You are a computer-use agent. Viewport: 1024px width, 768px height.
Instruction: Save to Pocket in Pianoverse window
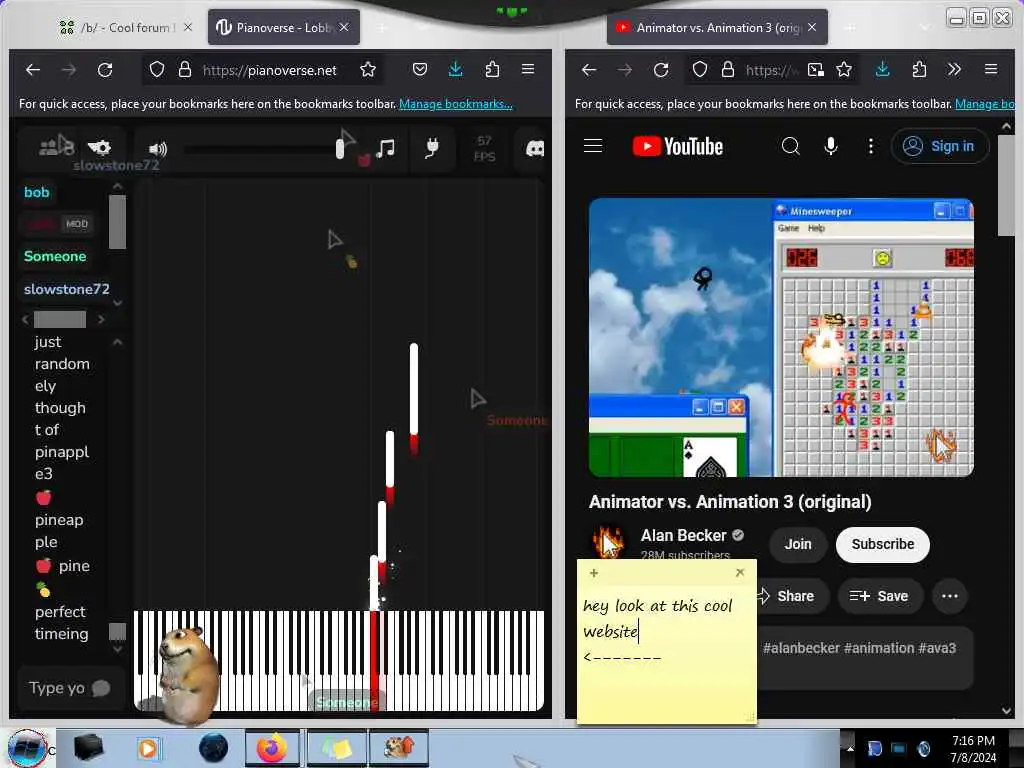[x=420, y=69]
